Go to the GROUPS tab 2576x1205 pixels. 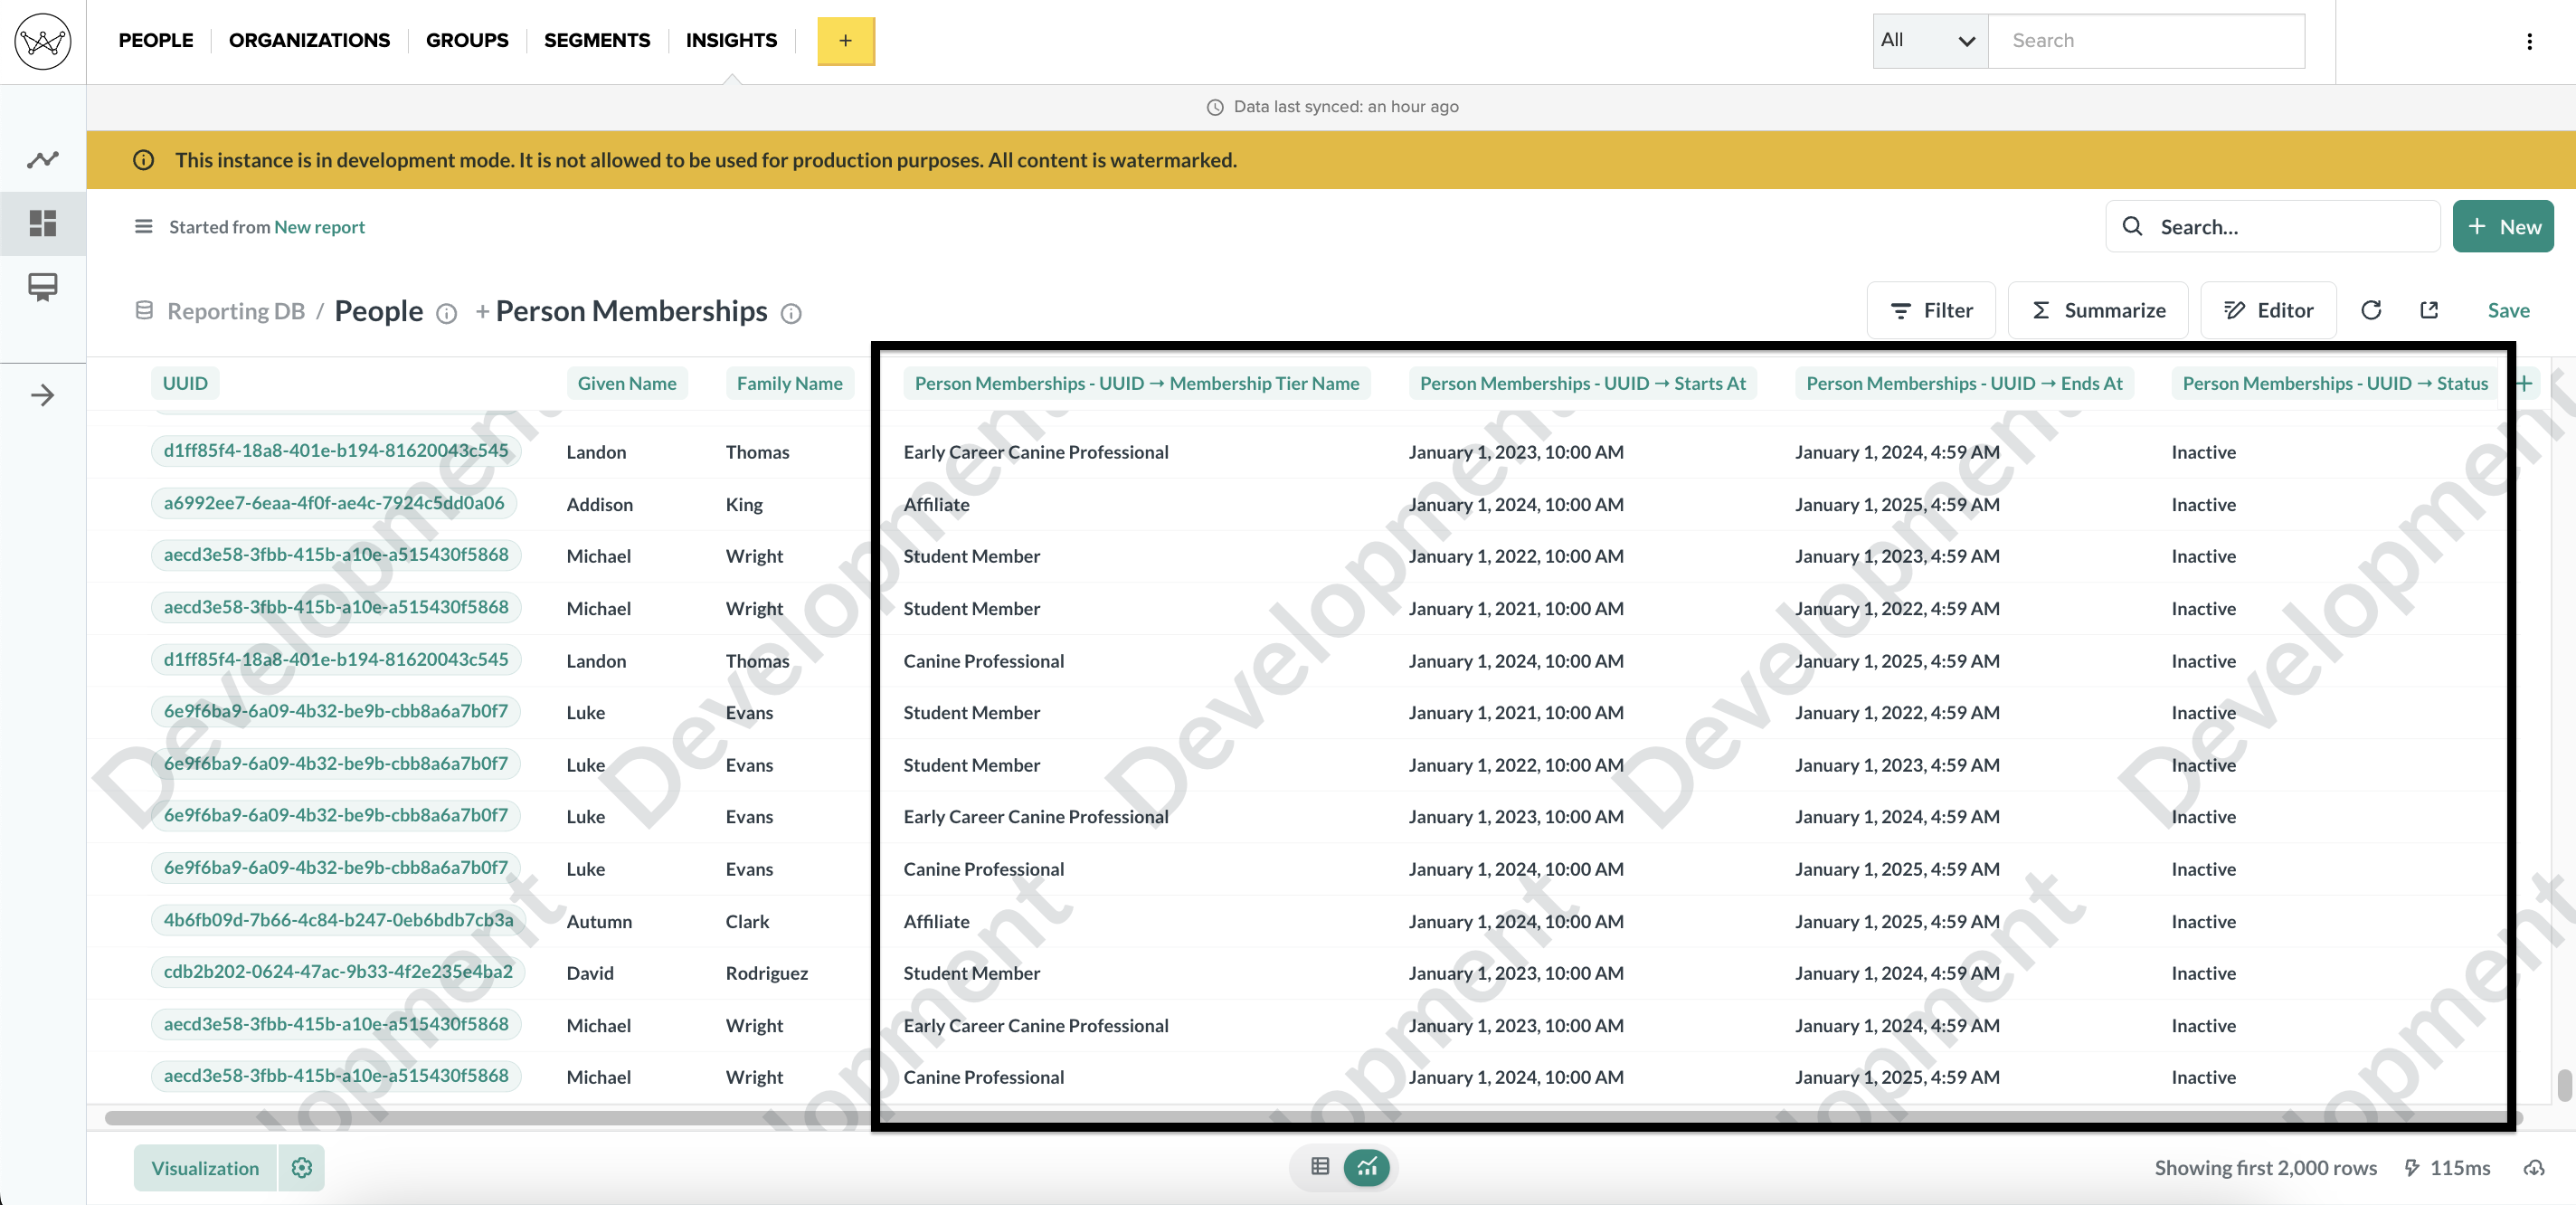467,41
